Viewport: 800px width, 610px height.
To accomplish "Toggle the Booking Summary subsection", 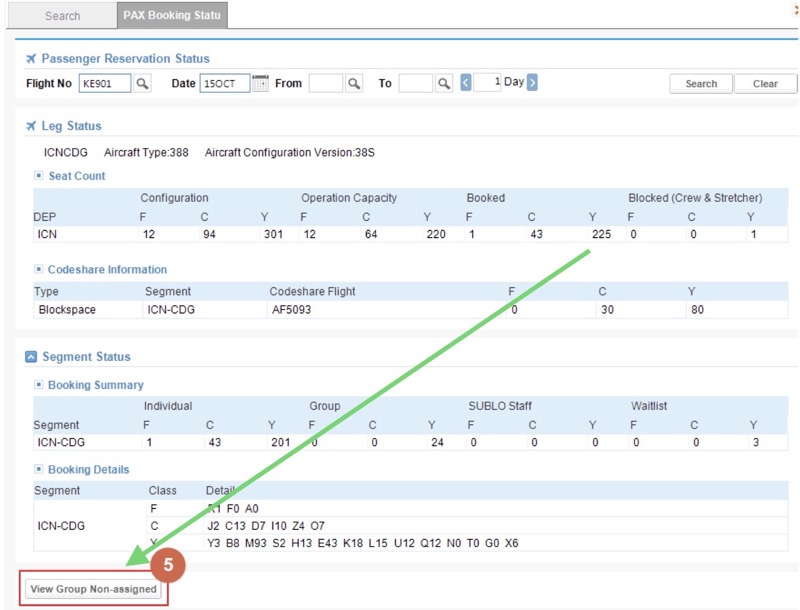I will click(x=39, y=385).
